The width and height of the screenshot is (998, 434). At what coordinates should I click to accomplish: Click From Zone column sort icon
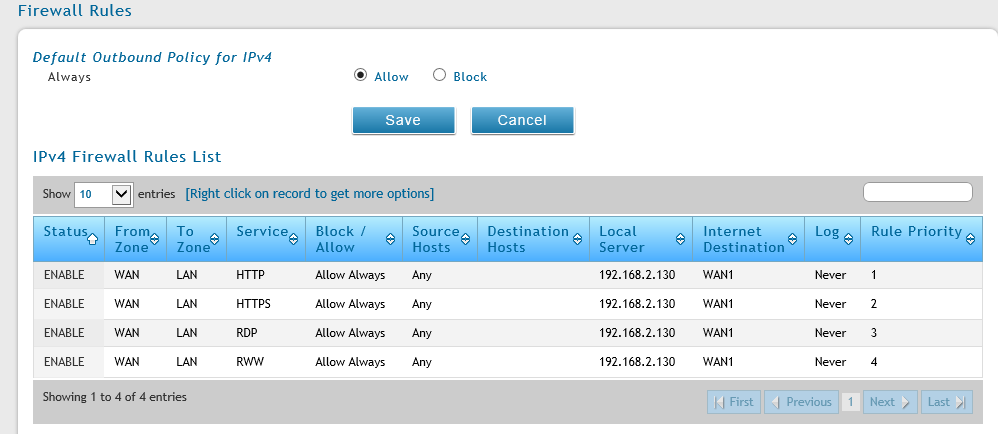155,239
